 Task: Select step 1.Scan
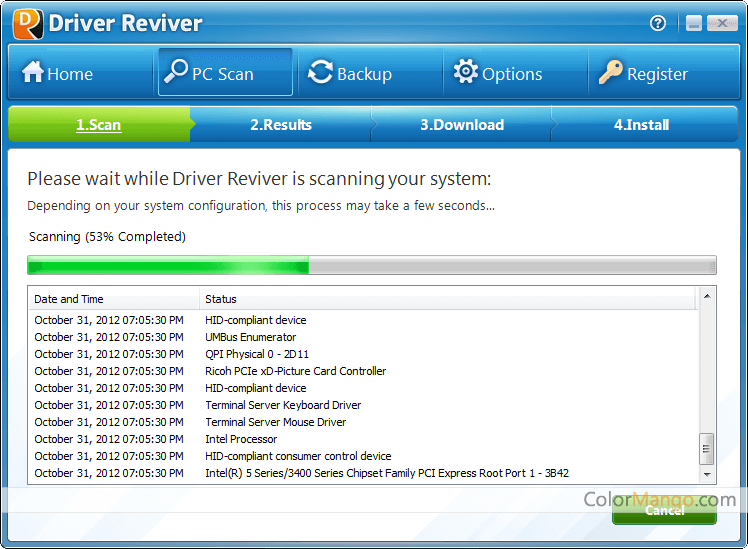click(99, 124)
